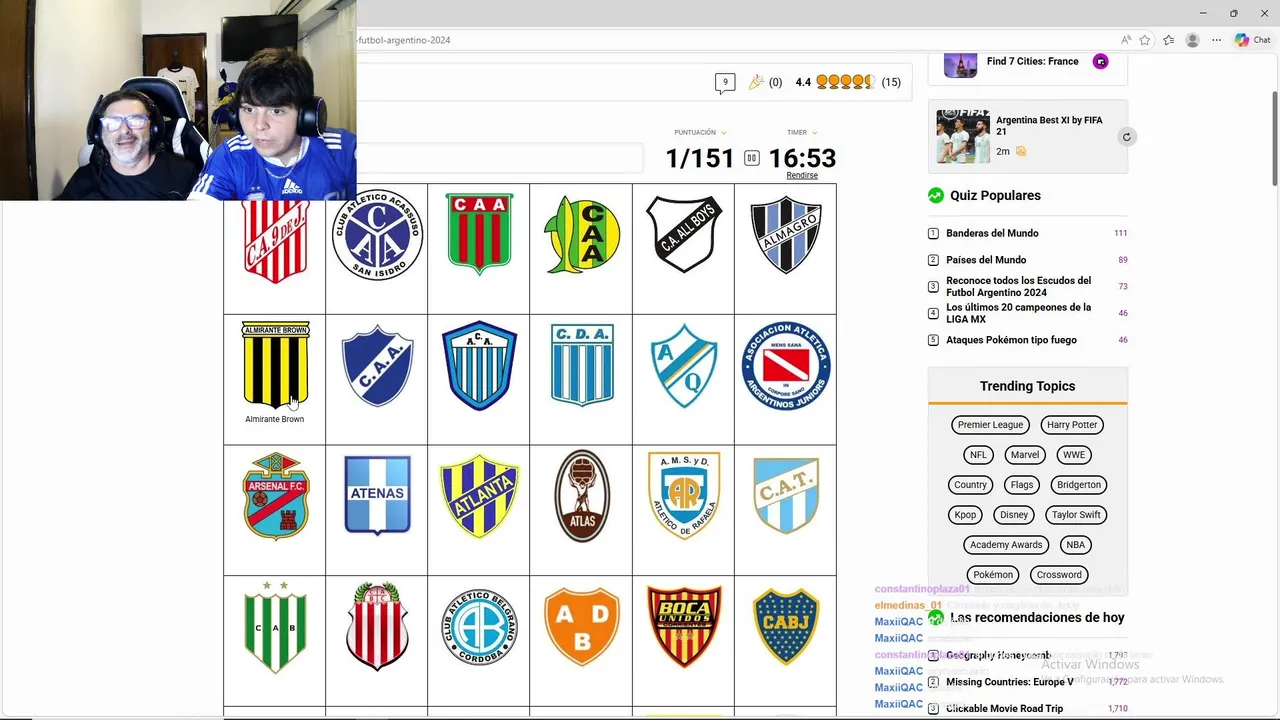This screenshot has height=720, width=1280.
Task: Select the WWE trending topic
Action: pyautogui.click(x=1074, y=455)
